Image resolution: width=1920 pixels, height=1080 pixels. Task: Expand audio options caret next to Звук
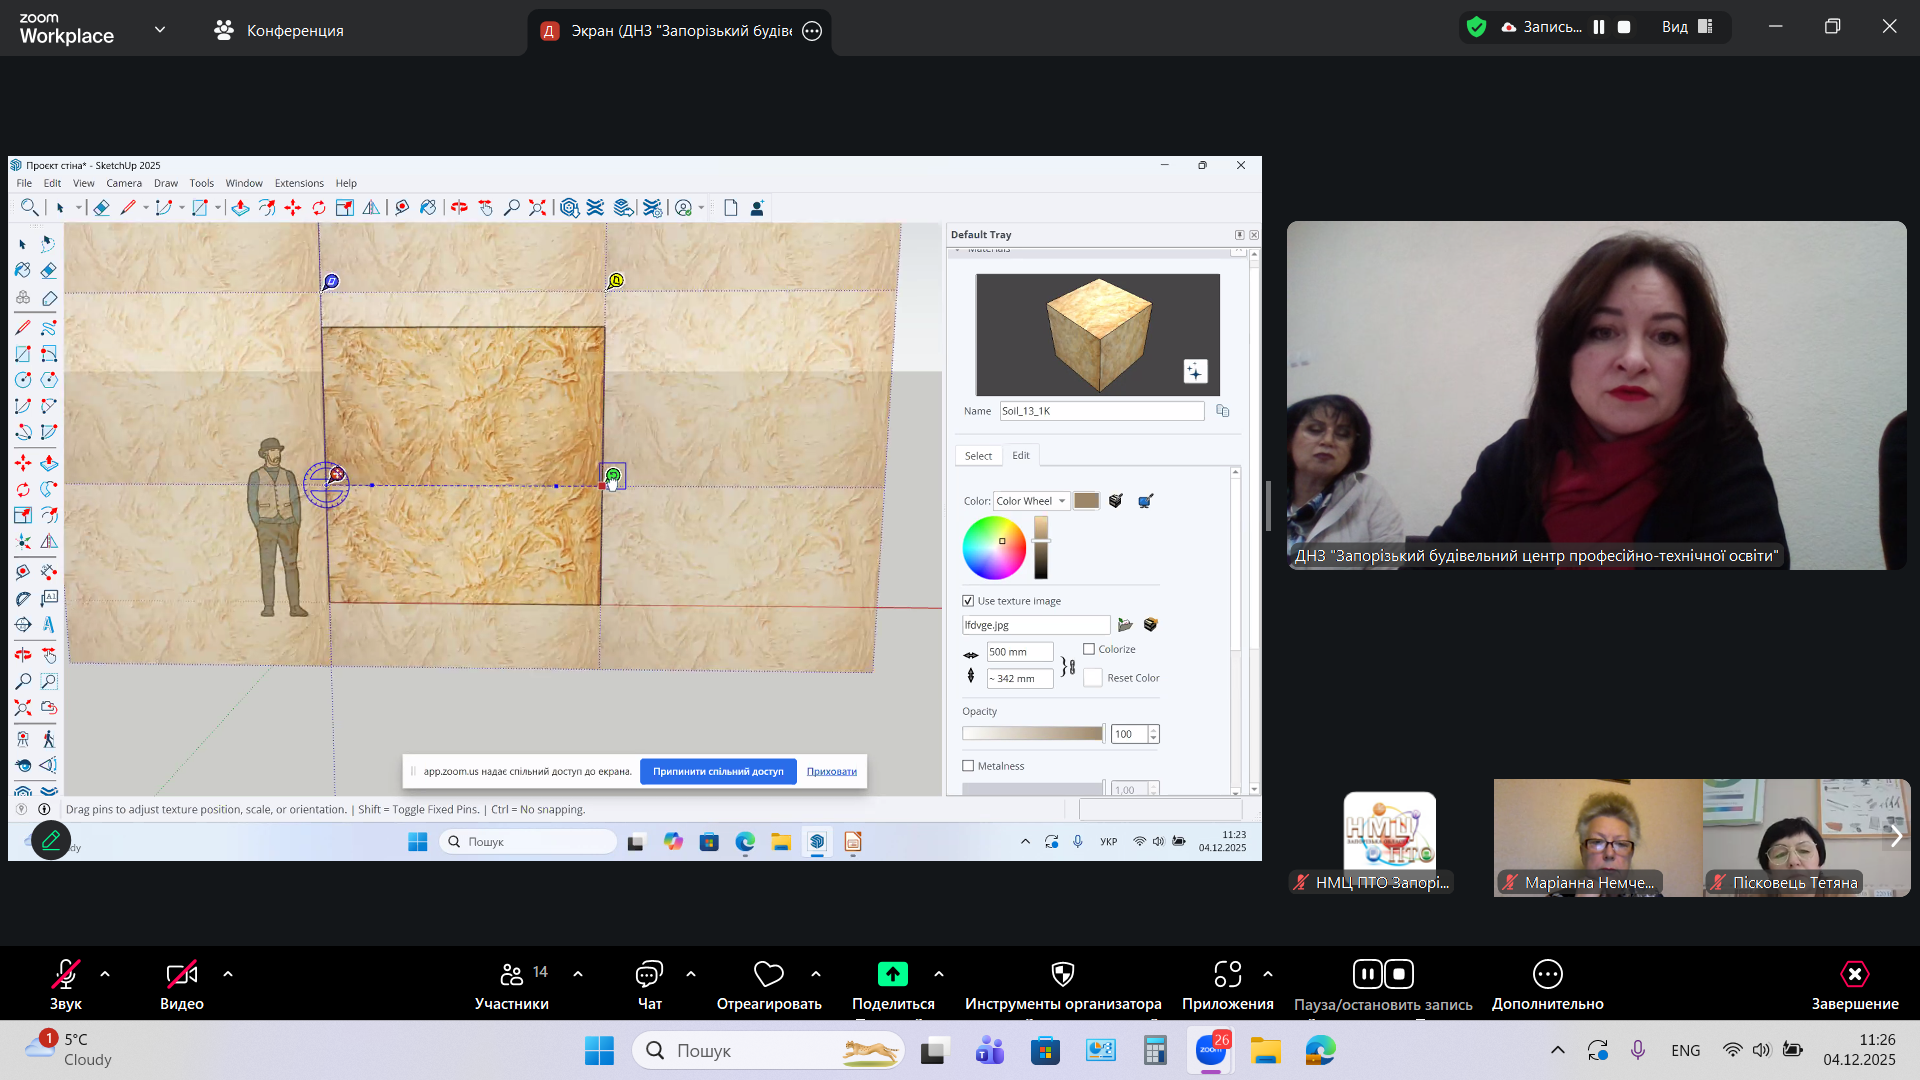(x=105, y=974)
